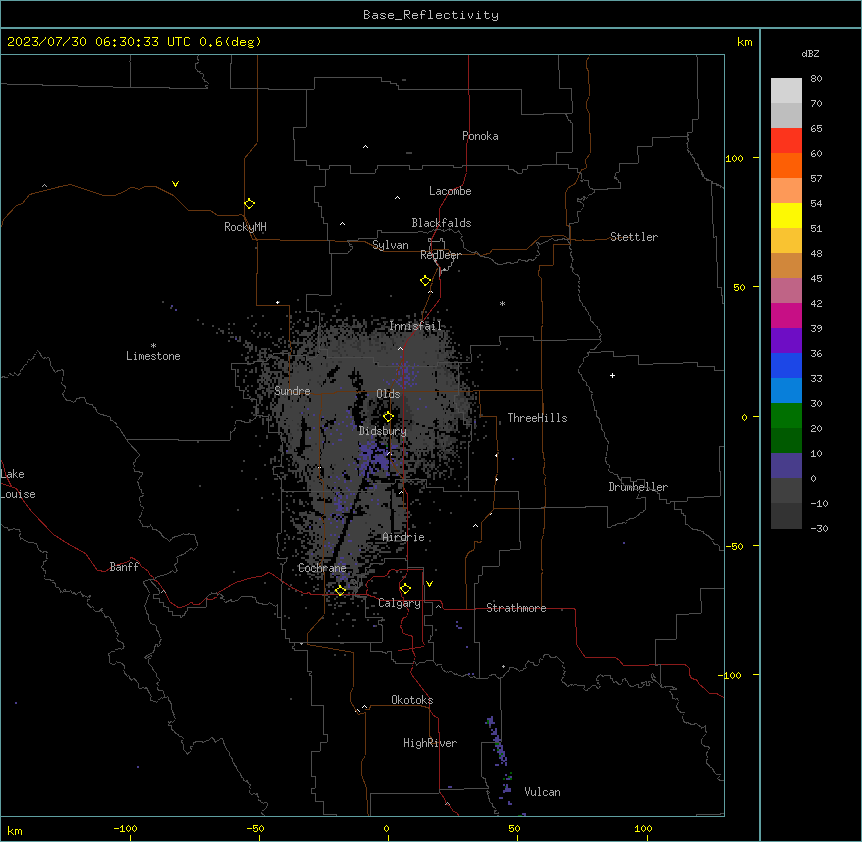
Task: Click the asterisk marker east of Innisfail
Action: [502, 303]
